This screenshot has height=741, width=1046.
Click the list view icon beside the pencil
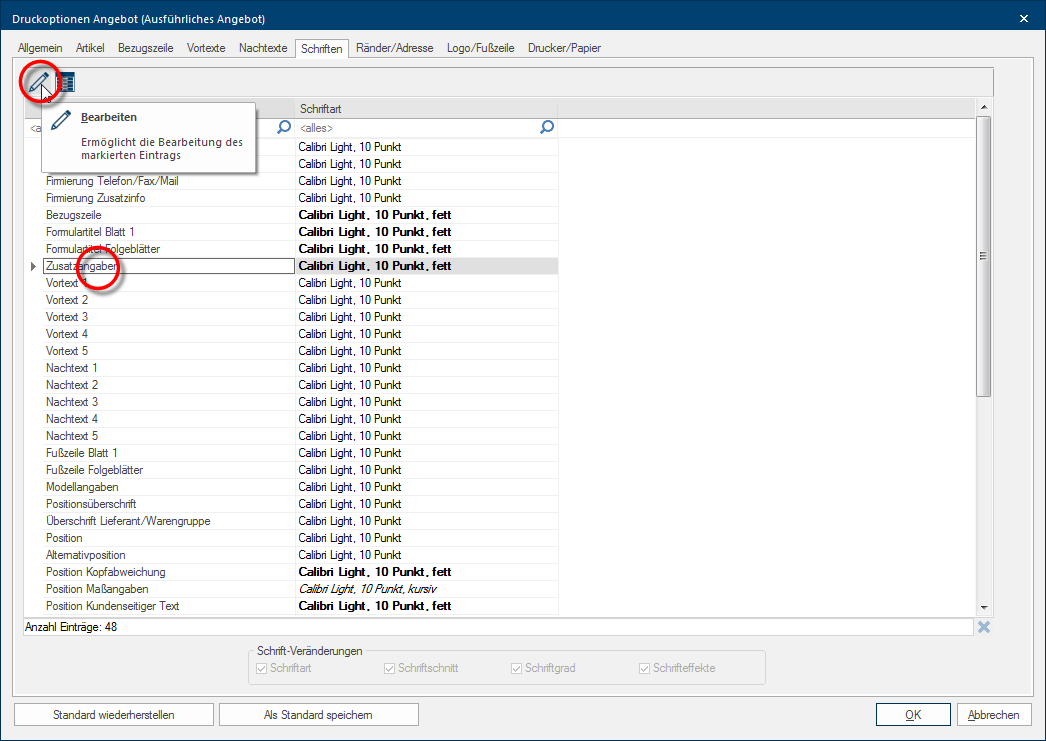point(66,84)
